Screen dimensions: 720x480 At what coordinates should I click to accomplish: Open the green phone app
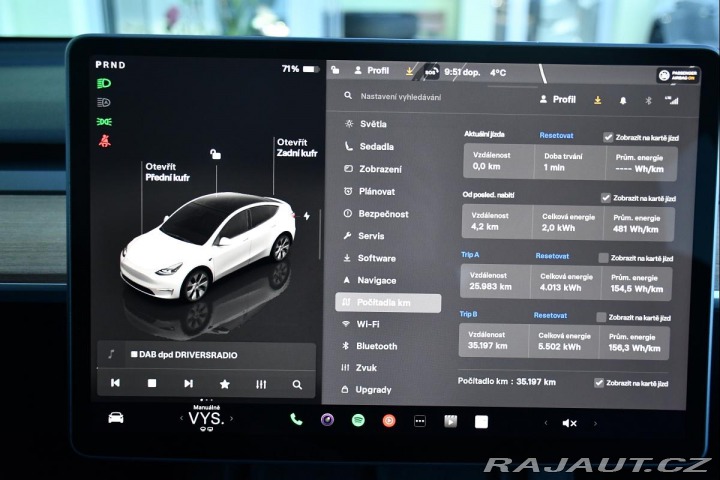[296, 419]
